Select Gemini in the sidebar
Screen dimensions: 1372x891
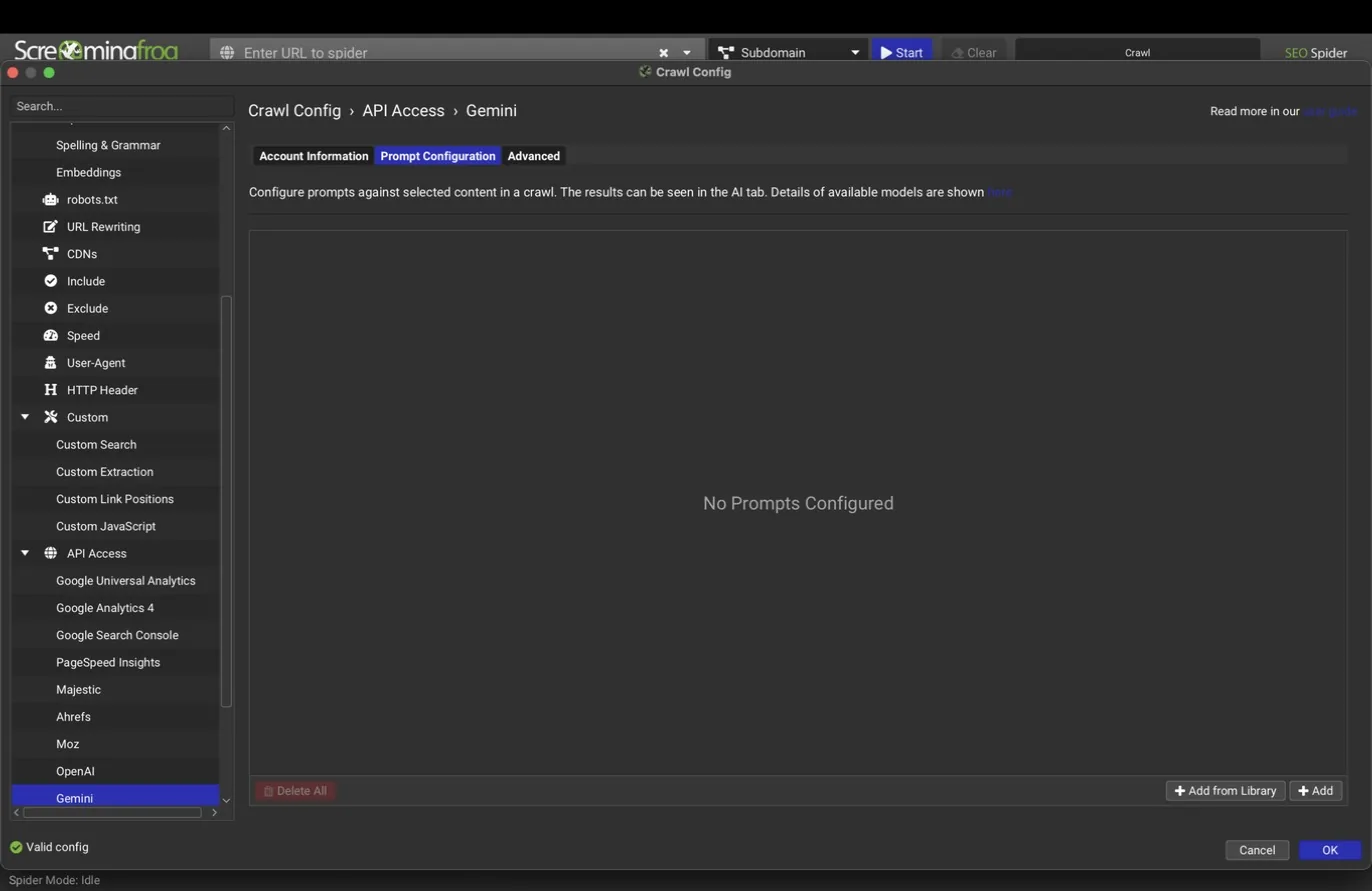coord(115,797)
